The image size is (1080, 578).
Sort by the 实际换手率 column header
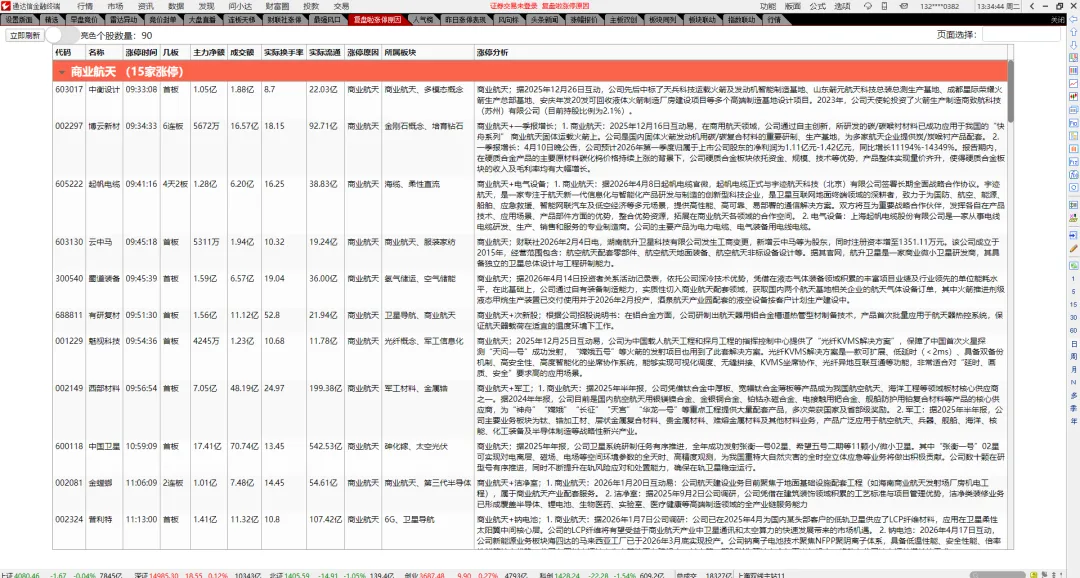pyautogui.click(x=283, y=52)
